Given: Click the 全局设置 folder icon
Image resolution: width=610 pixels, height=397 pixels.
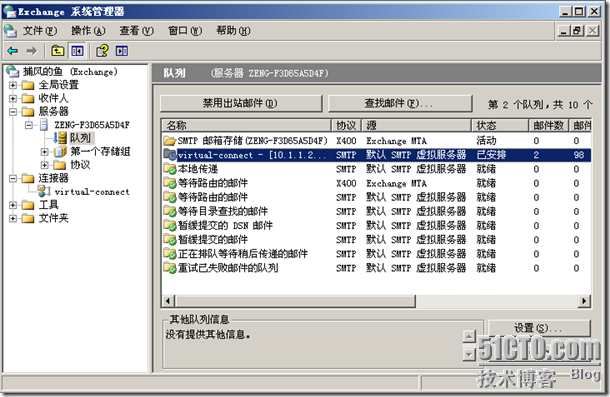Looking at the screenshot, I should pyautogui.click(x=28, y=85).
